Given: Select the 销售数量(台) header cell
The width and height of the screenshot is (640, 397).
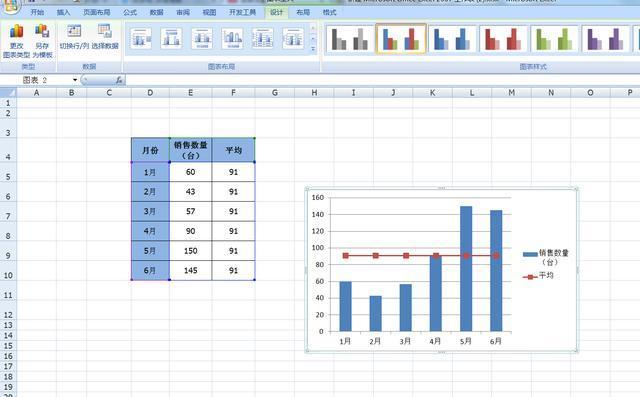Looking at the screenshot, I should tap(191, 150).
